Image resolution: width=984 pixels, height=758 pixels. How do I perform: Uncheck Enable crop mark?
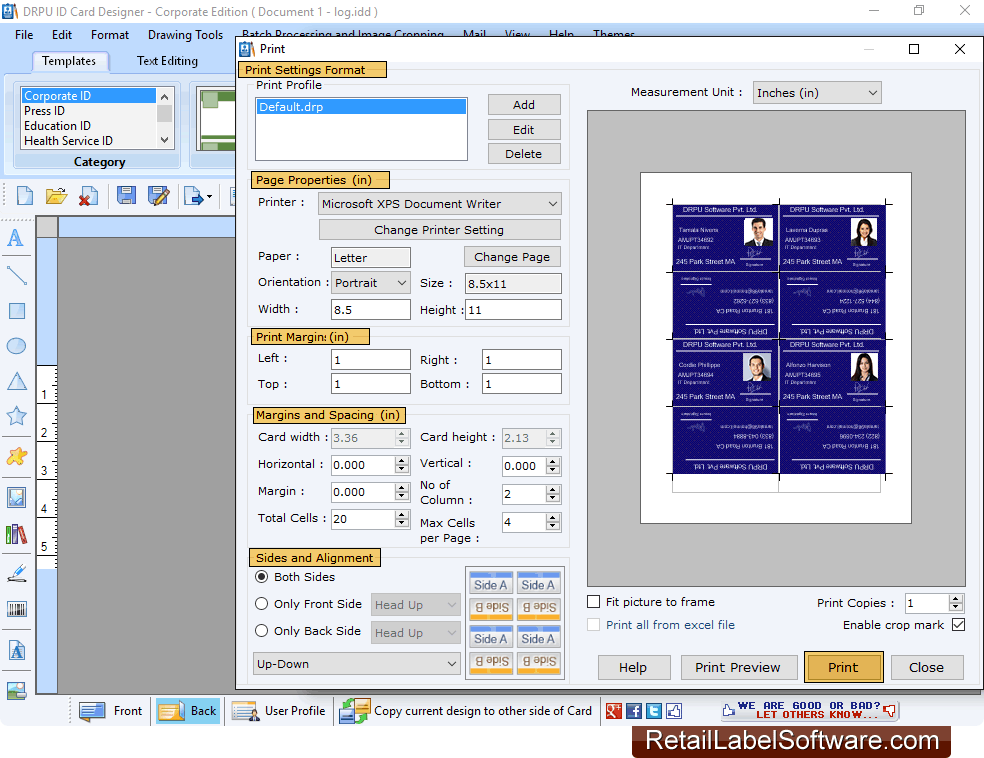[958, 624]
